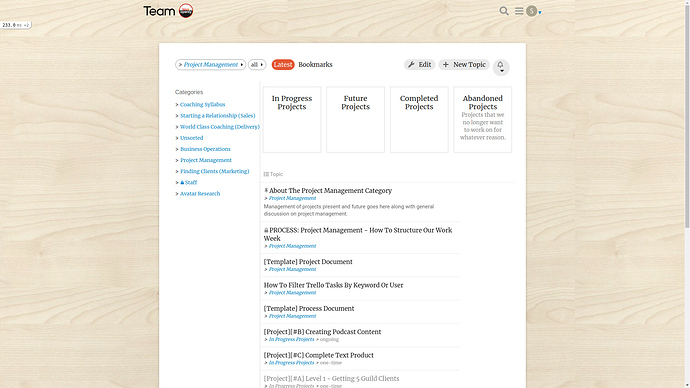Open the Abandoned Projects box
Viewport: 690px width, 388px height.
pos(483,120)
